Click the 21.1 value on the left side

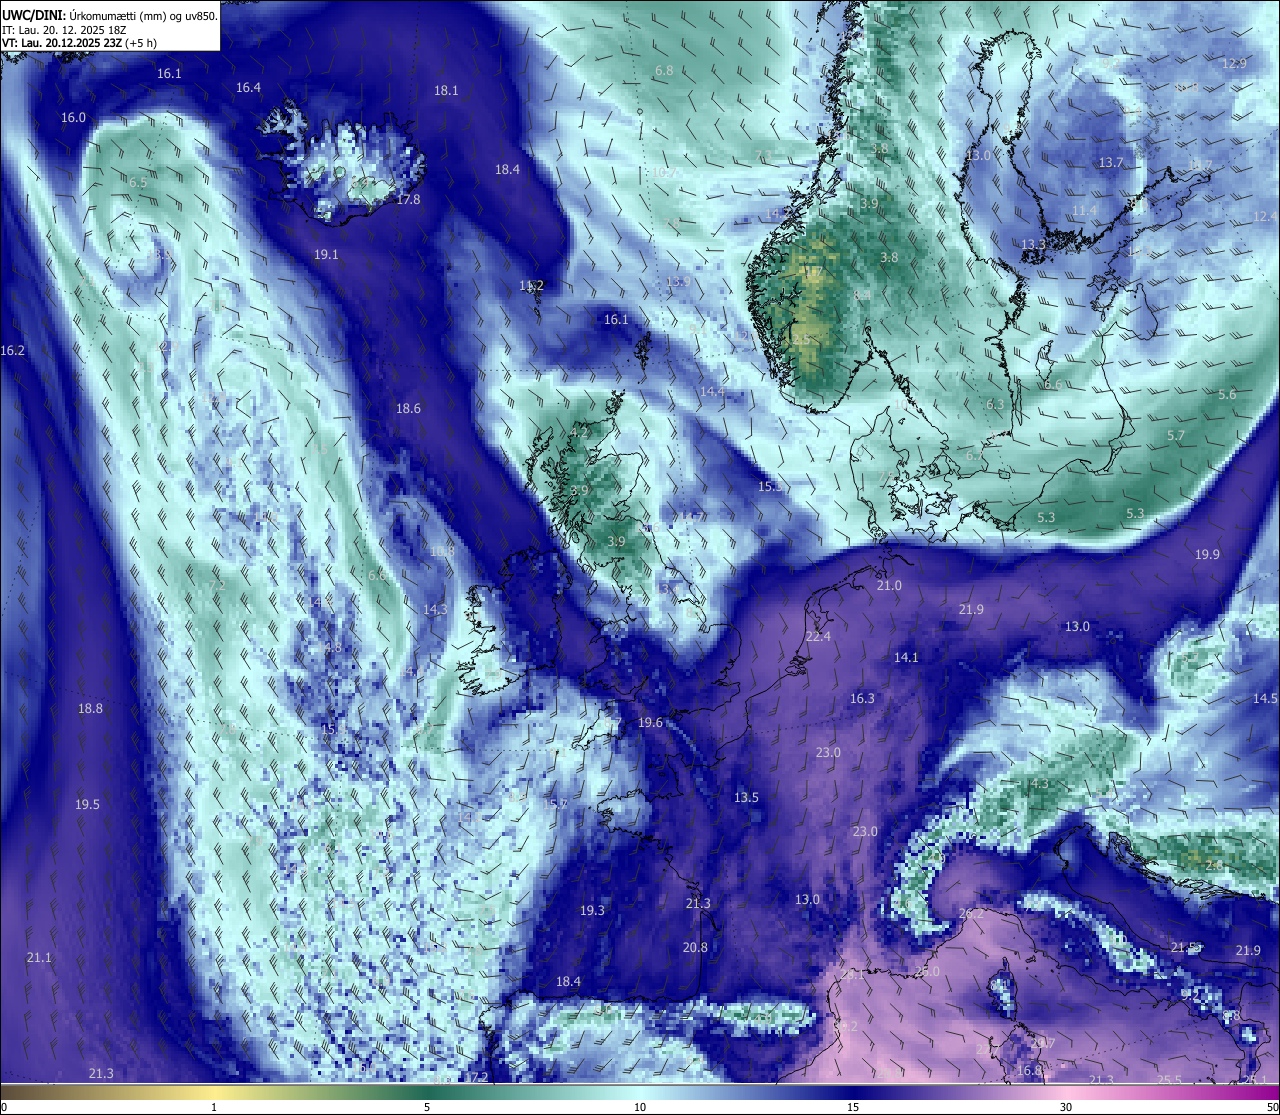39,958
